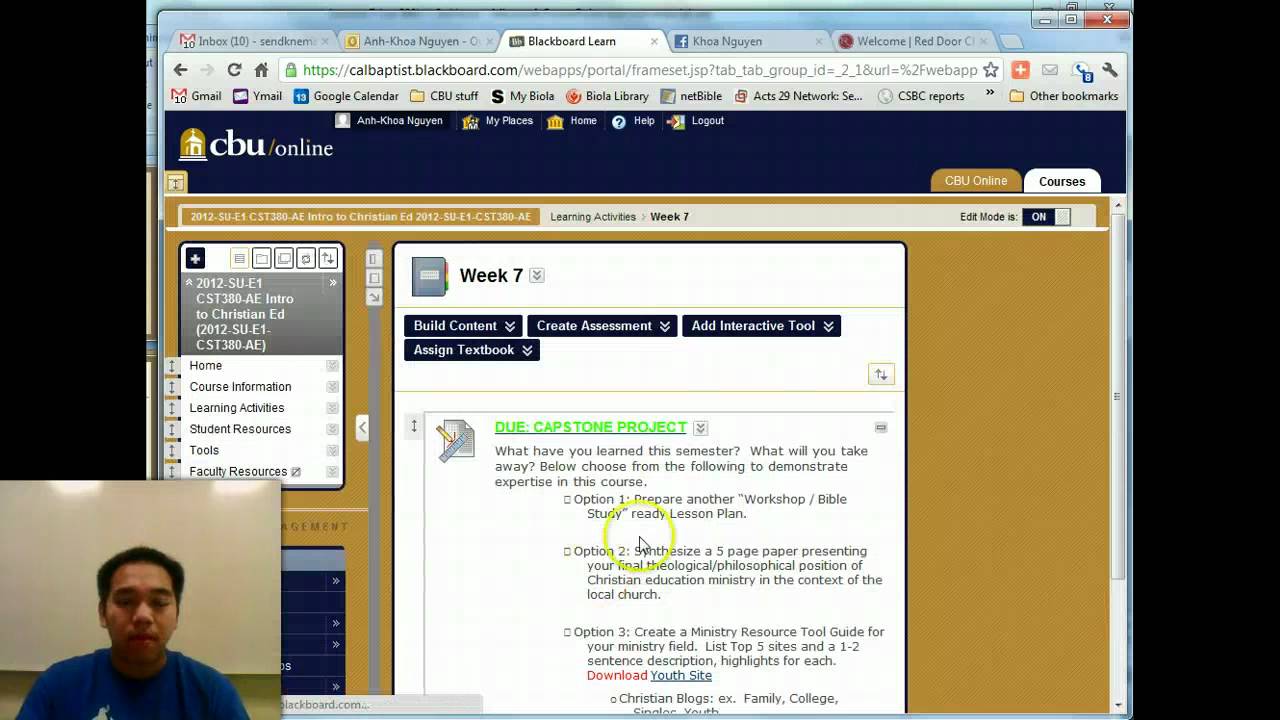Log out of Blackboard

[x=695, y=121]
